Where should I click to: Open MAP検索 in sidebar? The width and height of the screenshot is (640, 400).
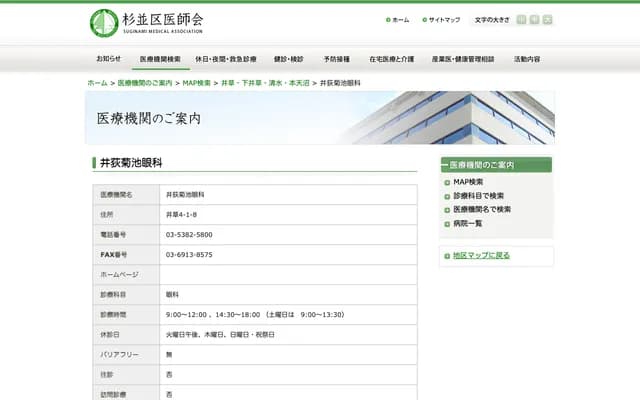point(468,182)
